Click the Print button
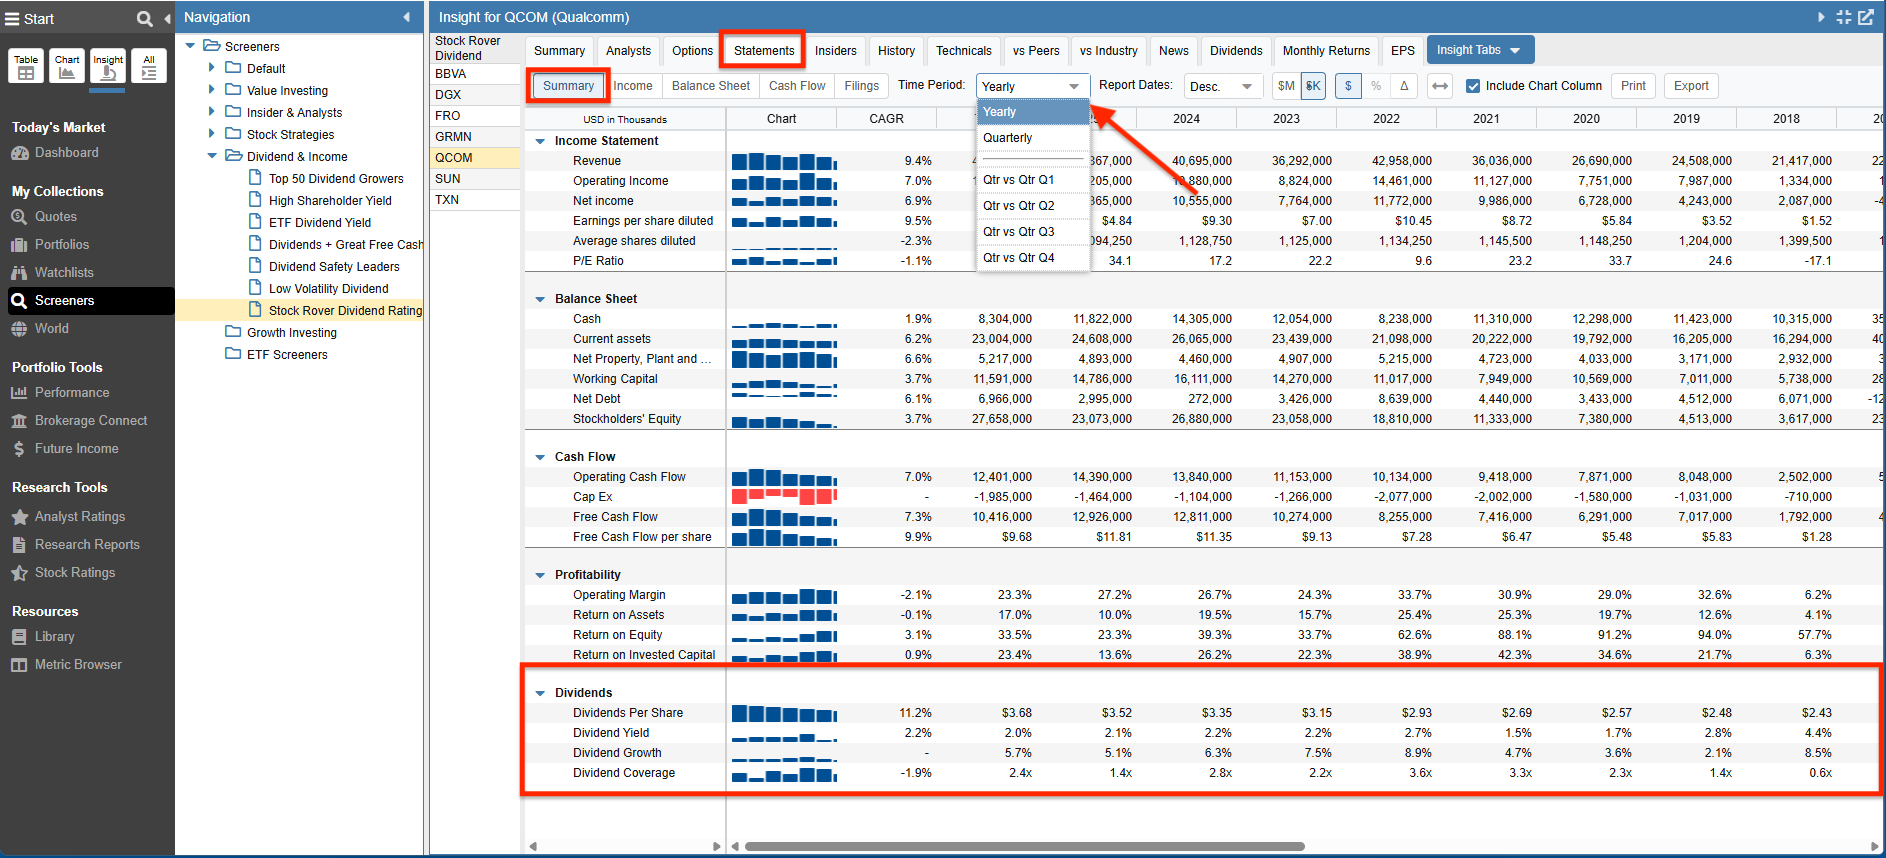The image size is (1886, 858). [x=1633, y=86]
